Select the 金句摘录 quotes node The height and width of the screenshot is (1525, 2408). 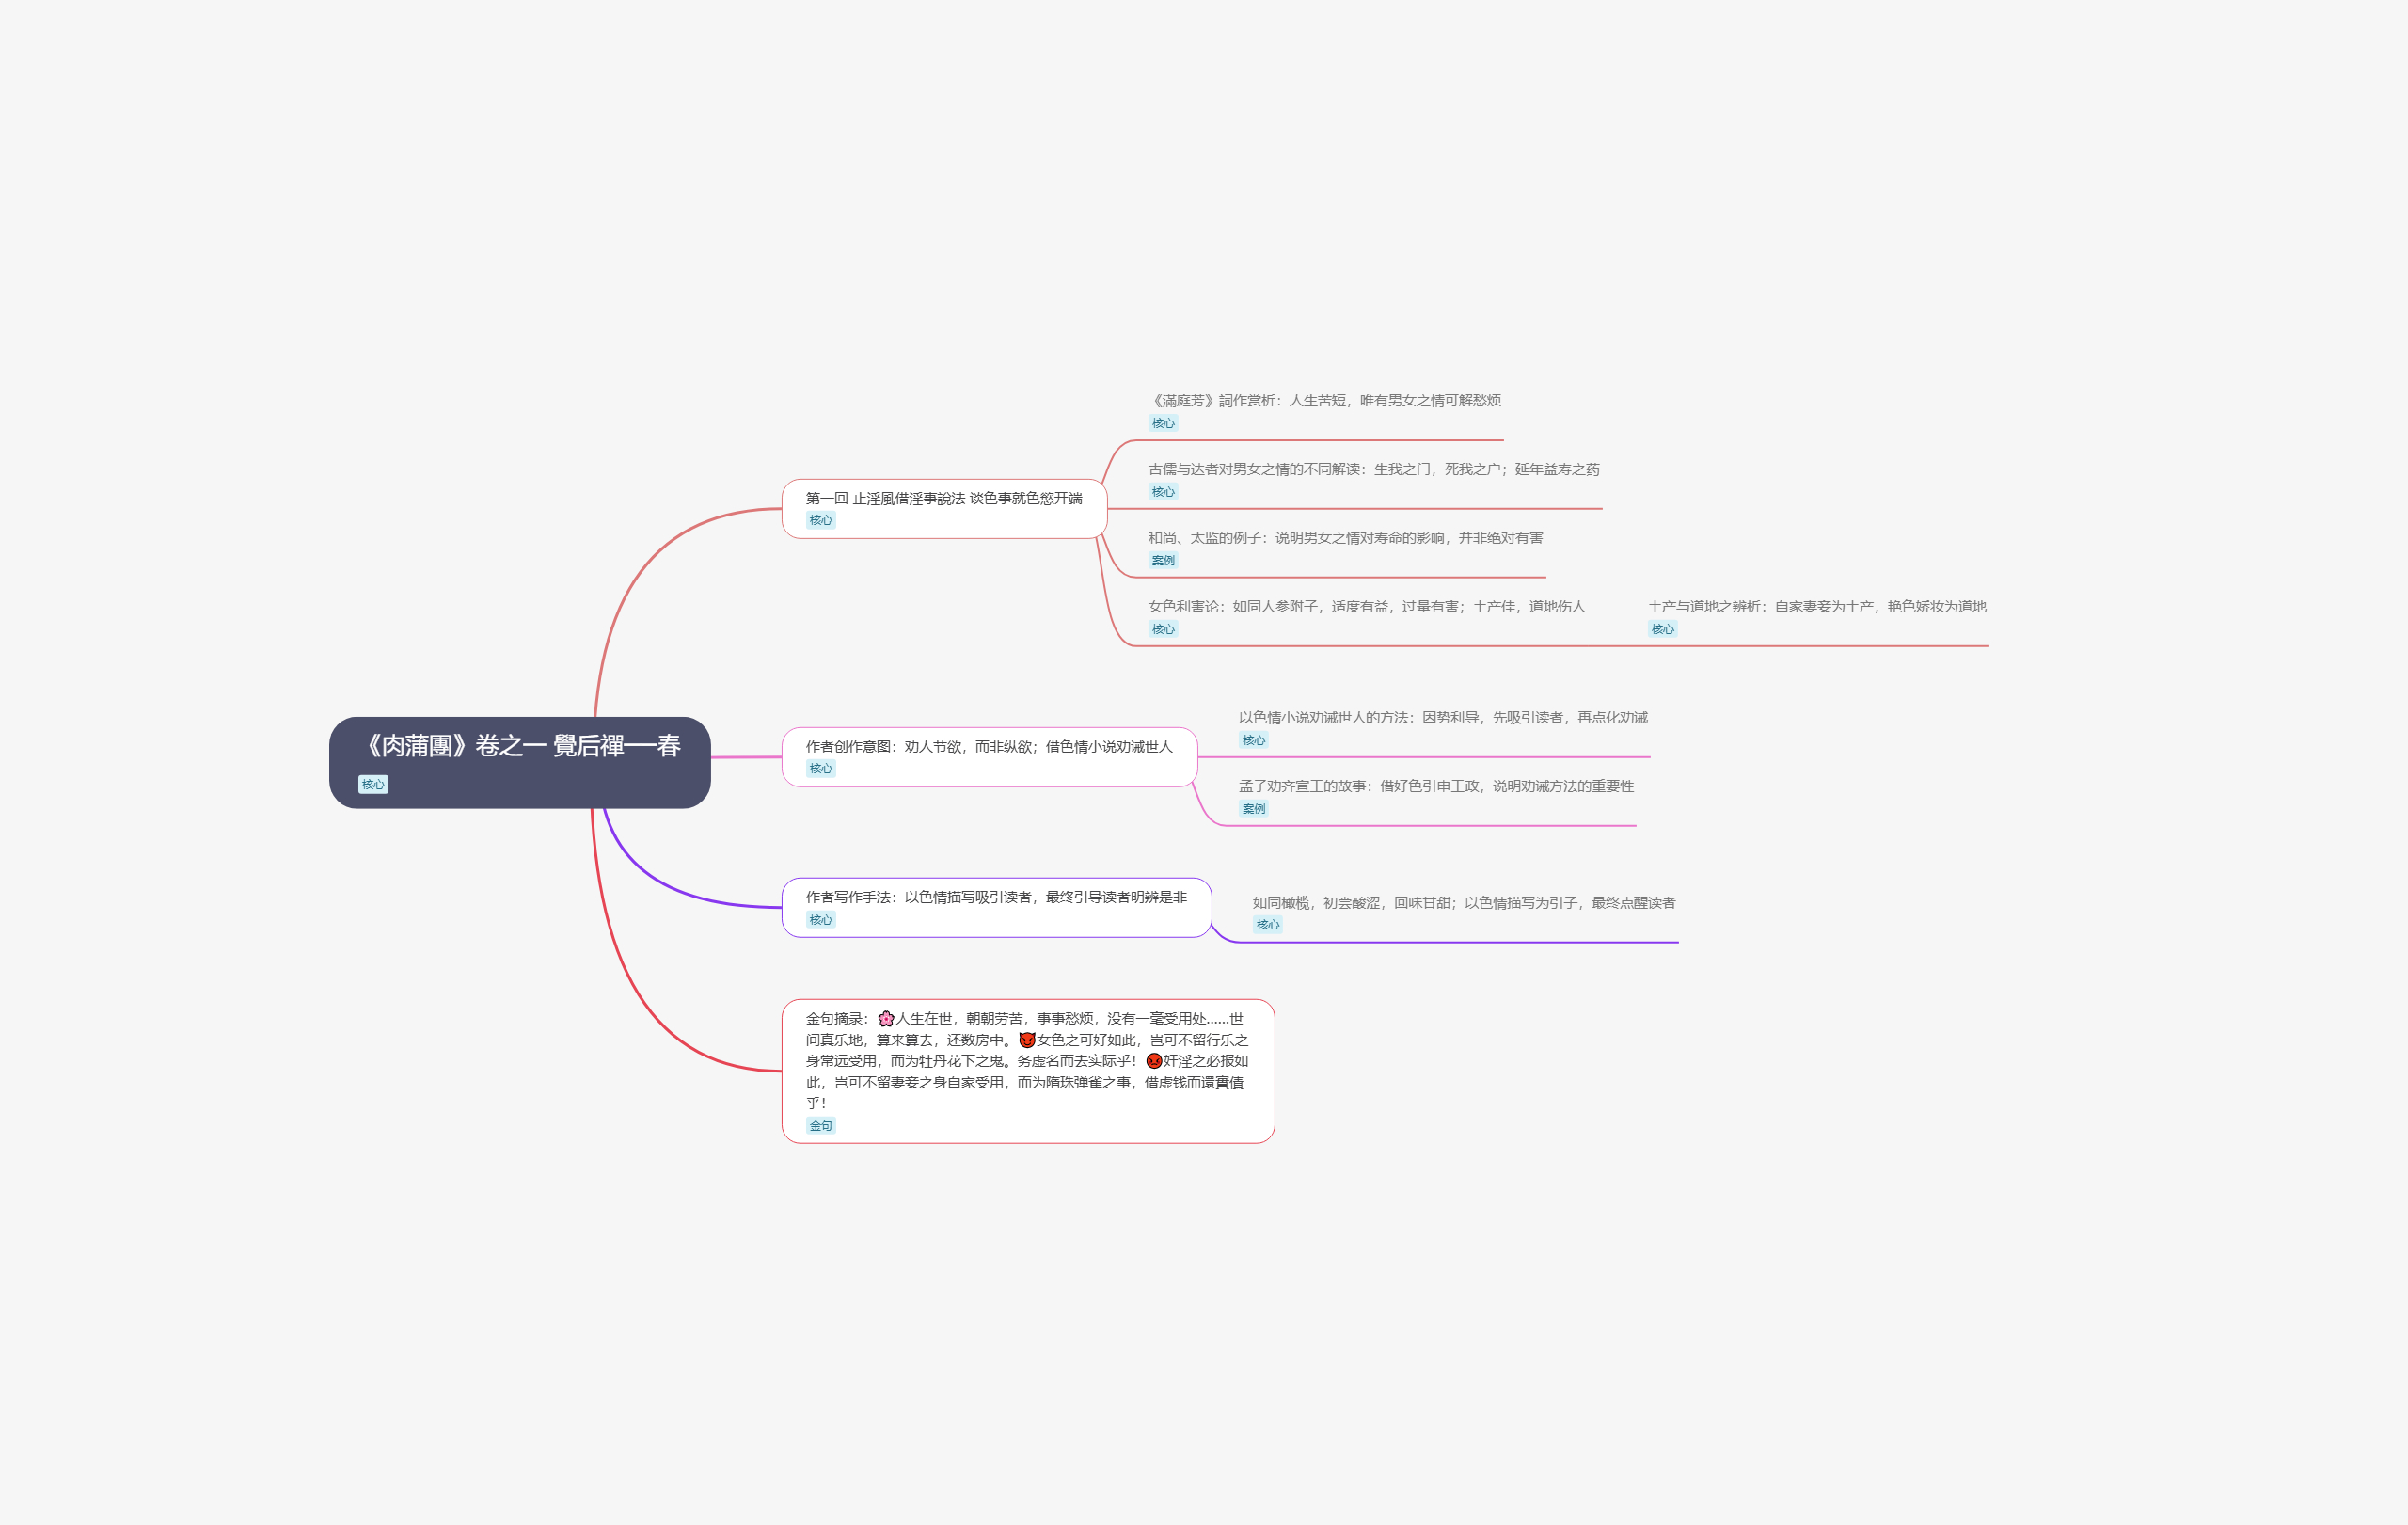[1026, 1061]
